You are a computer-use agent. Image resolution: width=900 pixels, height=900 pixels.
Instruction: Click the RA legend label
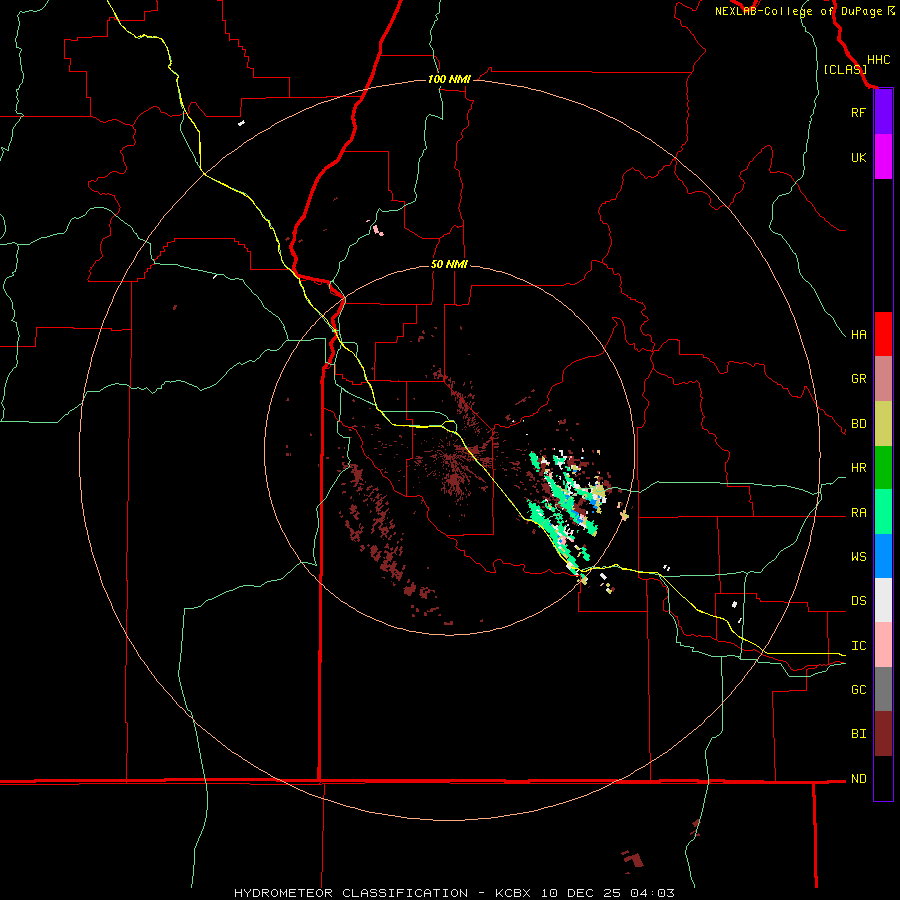tap(858, 513)
